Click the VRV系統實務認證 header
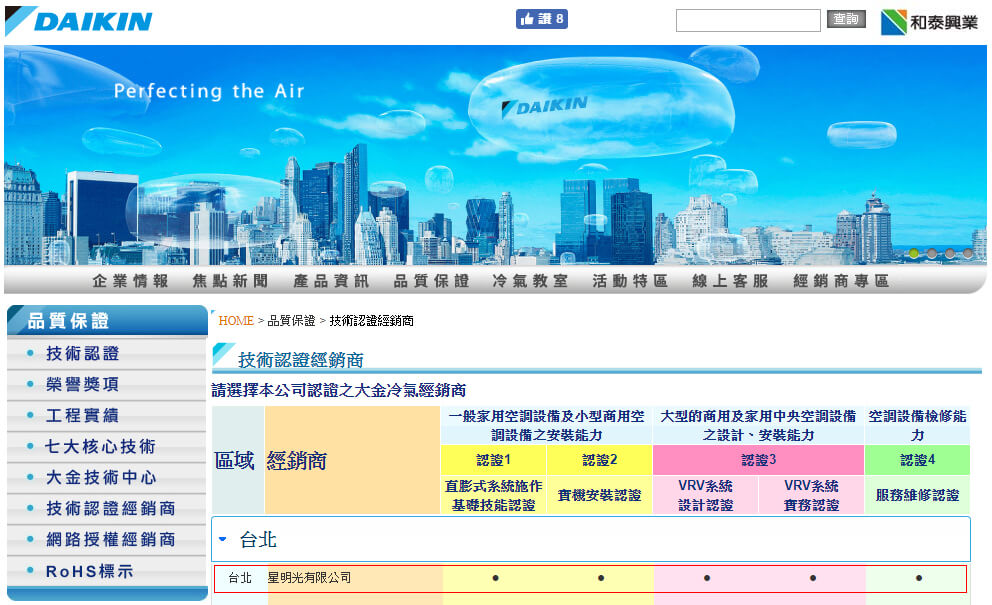Viewport: 992px width, 605px height. click(811, 496)
